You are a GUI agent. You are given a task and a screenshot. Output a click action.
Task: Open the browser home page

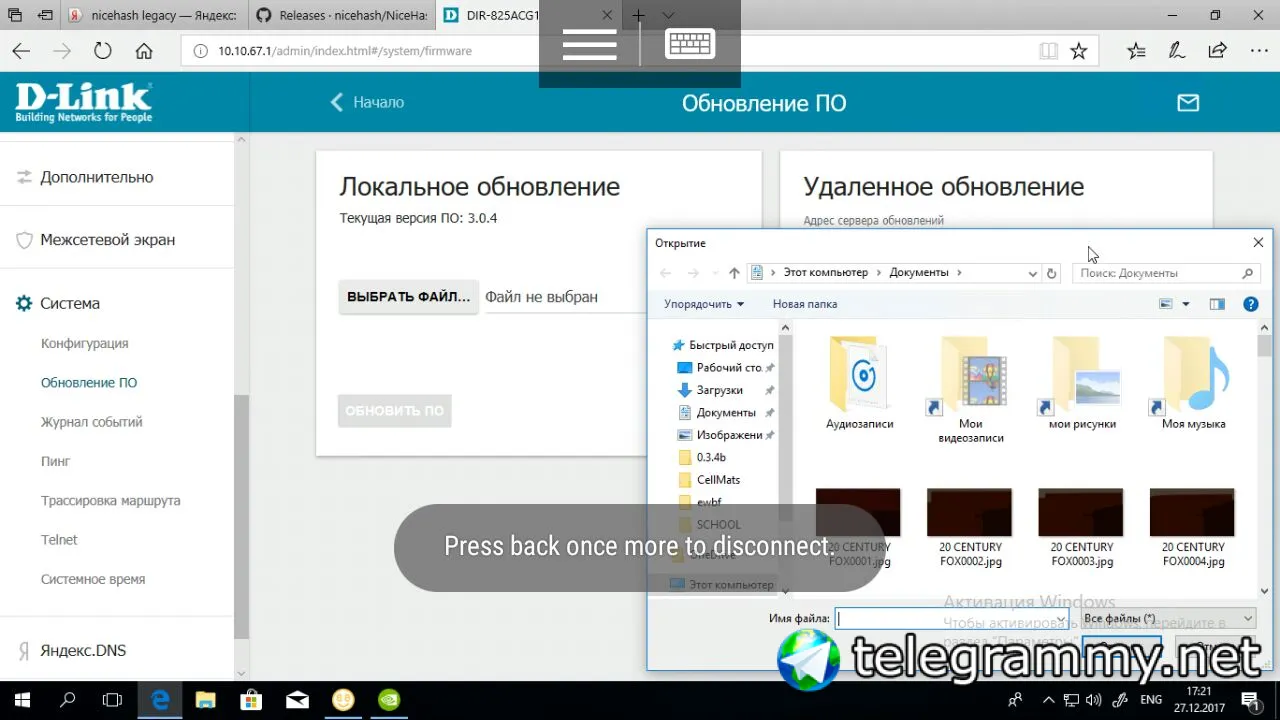[x=144, y=51]
